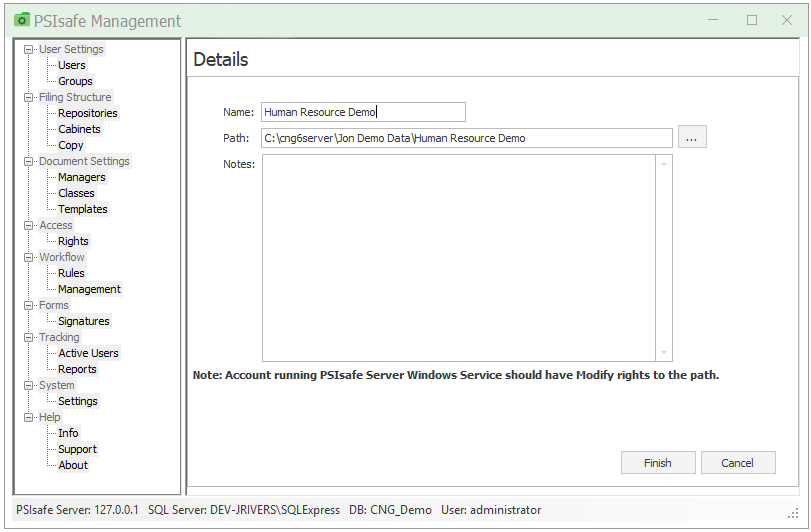Viewport: 811px width, 532px height.
Task: Click the User: administrator status text
Action: (x=491, y=510)
